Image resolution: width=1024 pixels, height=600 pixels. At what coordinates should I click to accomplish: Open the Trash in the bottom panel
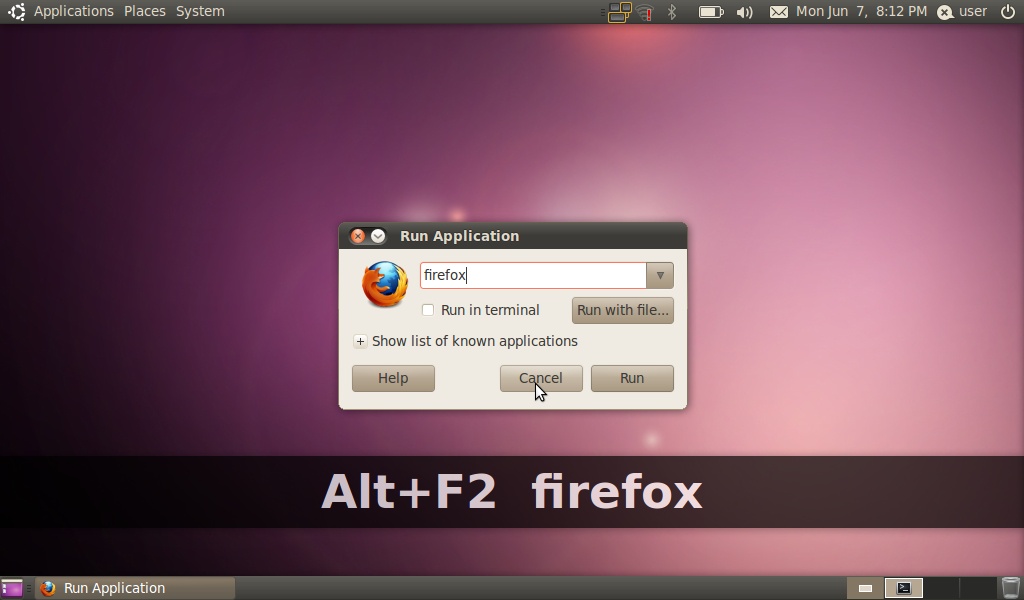pos(1010,588)
